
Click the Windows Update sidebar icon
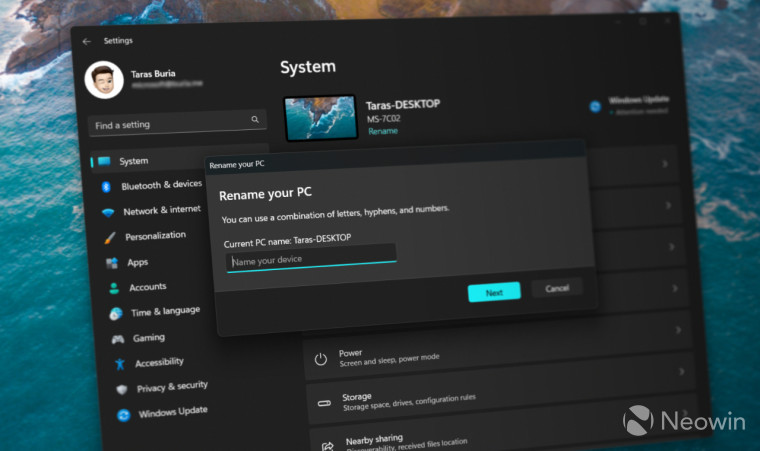pos(124,415)
